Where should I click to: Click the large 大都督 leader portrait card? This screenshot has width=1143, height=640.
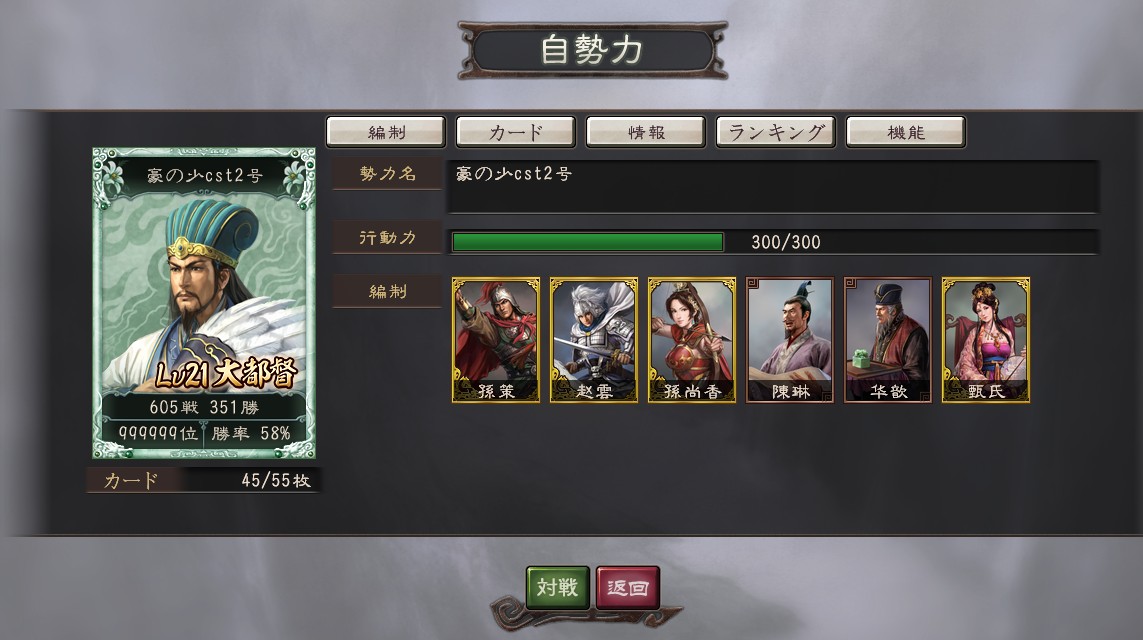pos(204,303)
